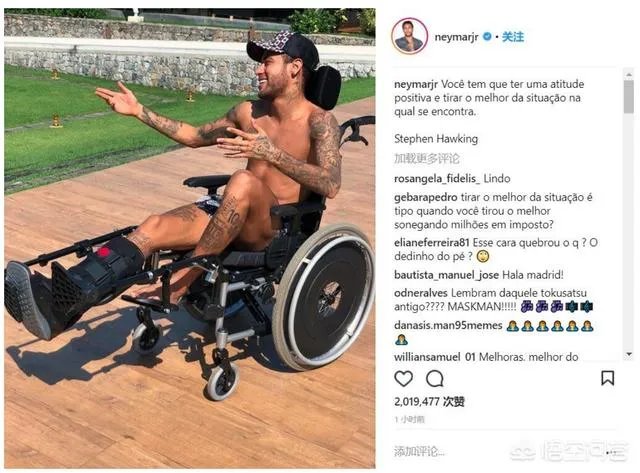Open neymarjr username in the header
640x473 pixels.
(456, 37)
